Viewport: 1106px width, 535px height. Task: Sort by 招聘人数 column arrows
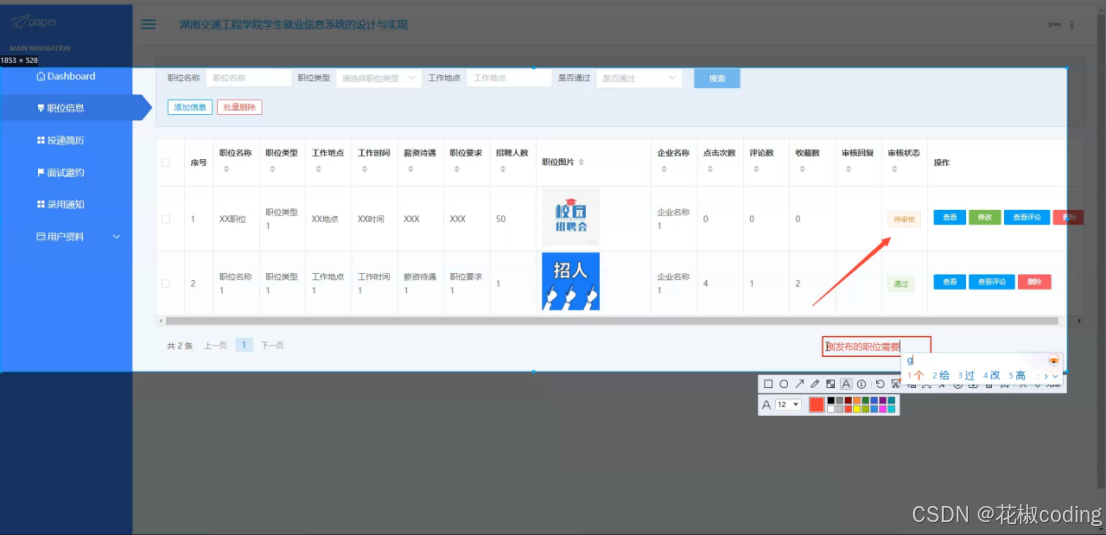502,169
